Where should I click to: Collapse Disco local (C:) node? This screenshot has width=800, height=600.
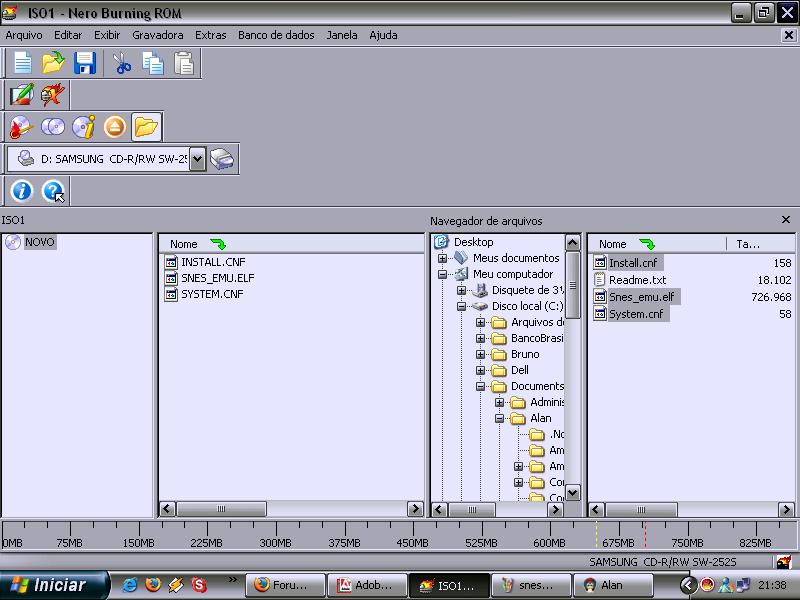[461, 307]
